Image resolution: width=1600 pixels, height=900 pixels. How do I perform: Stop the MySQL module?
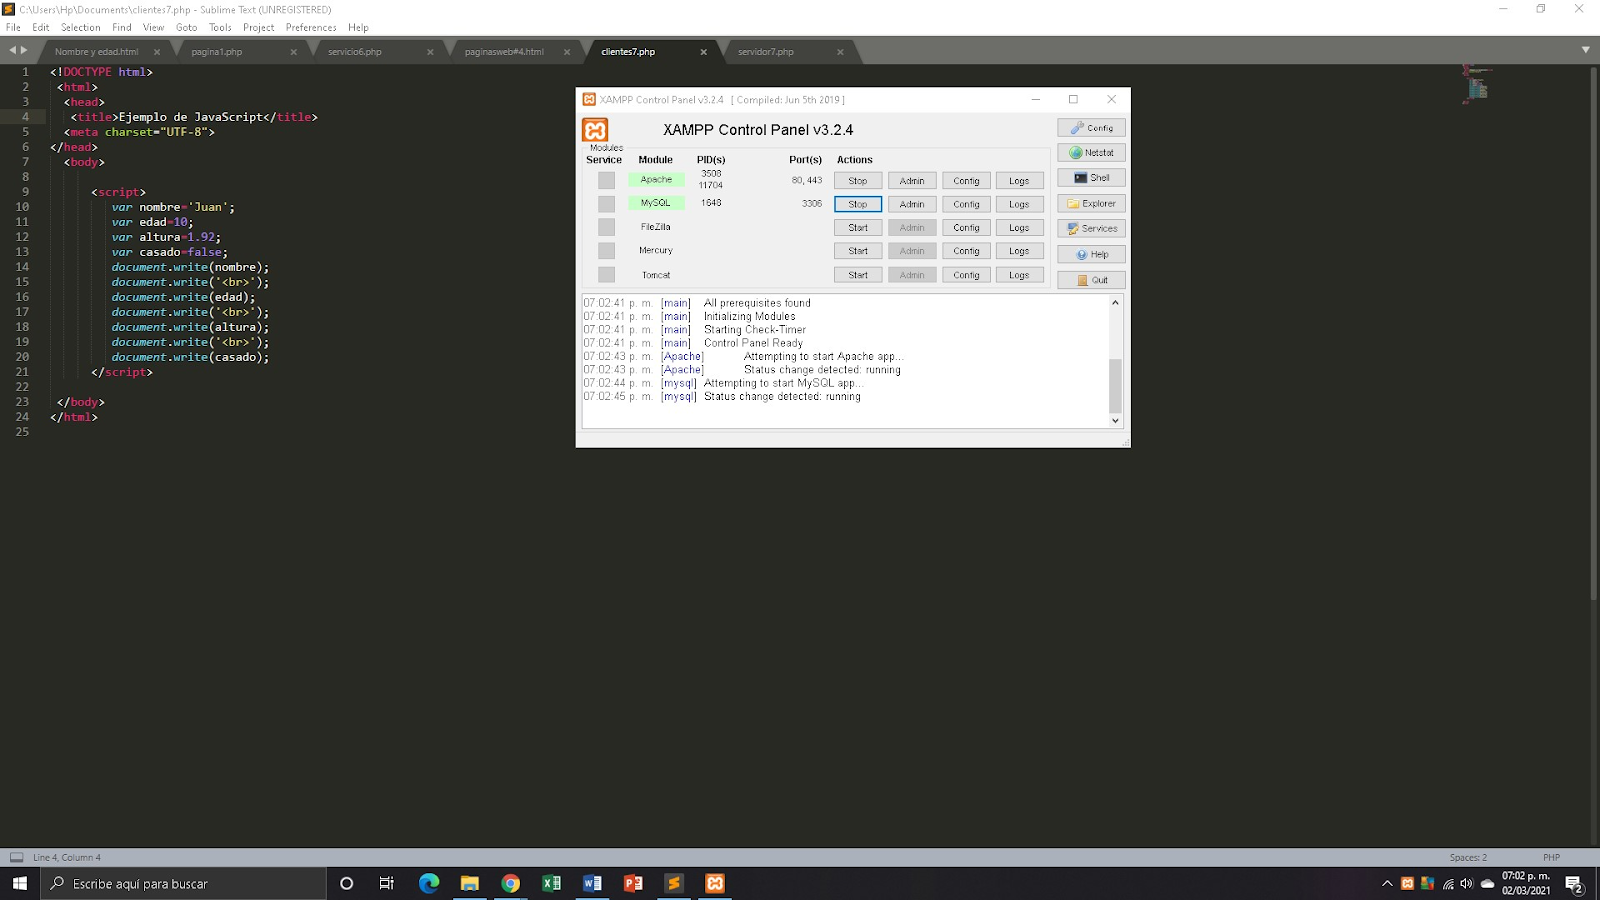[858, 204]
